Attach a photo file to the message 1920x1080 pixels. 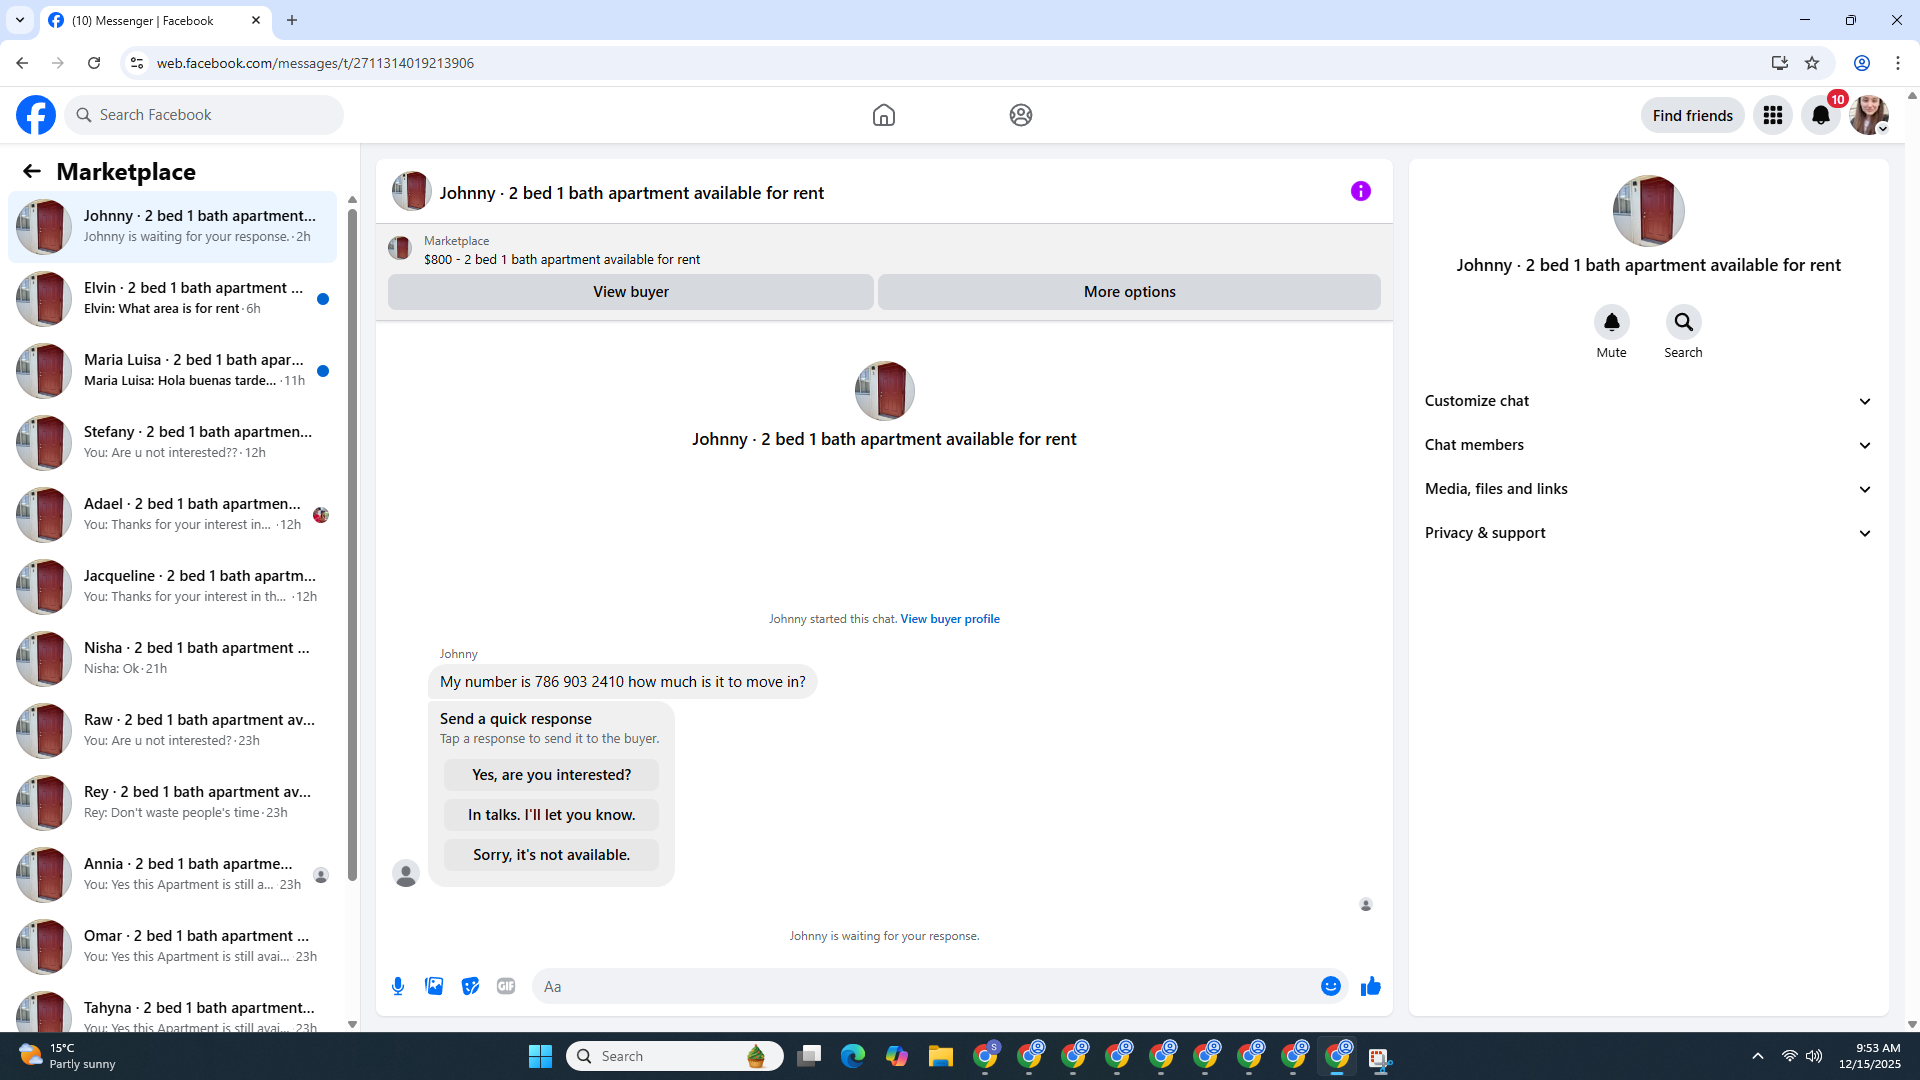tap(434, 986)
